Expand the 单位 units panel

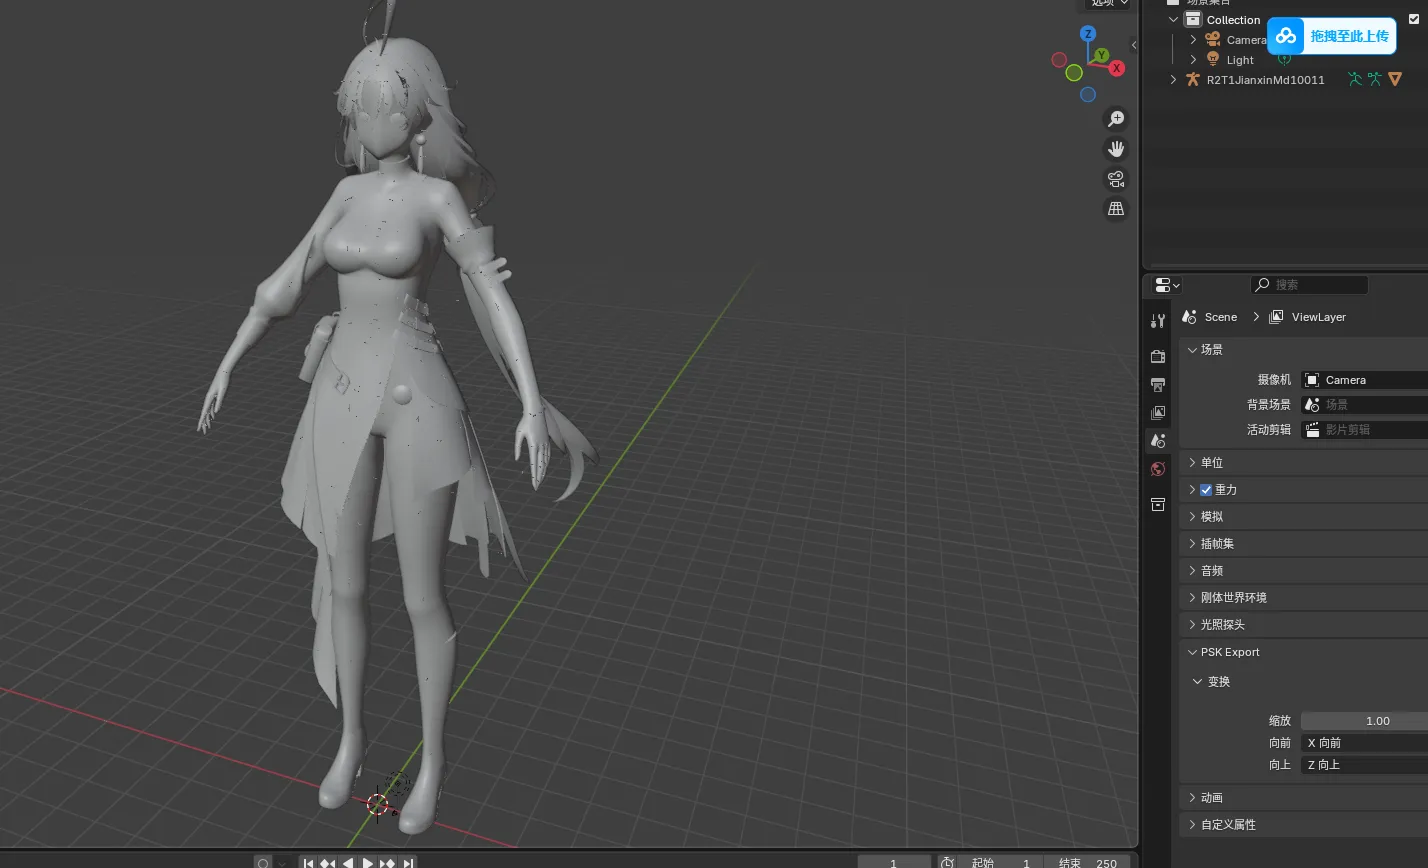1192,463
